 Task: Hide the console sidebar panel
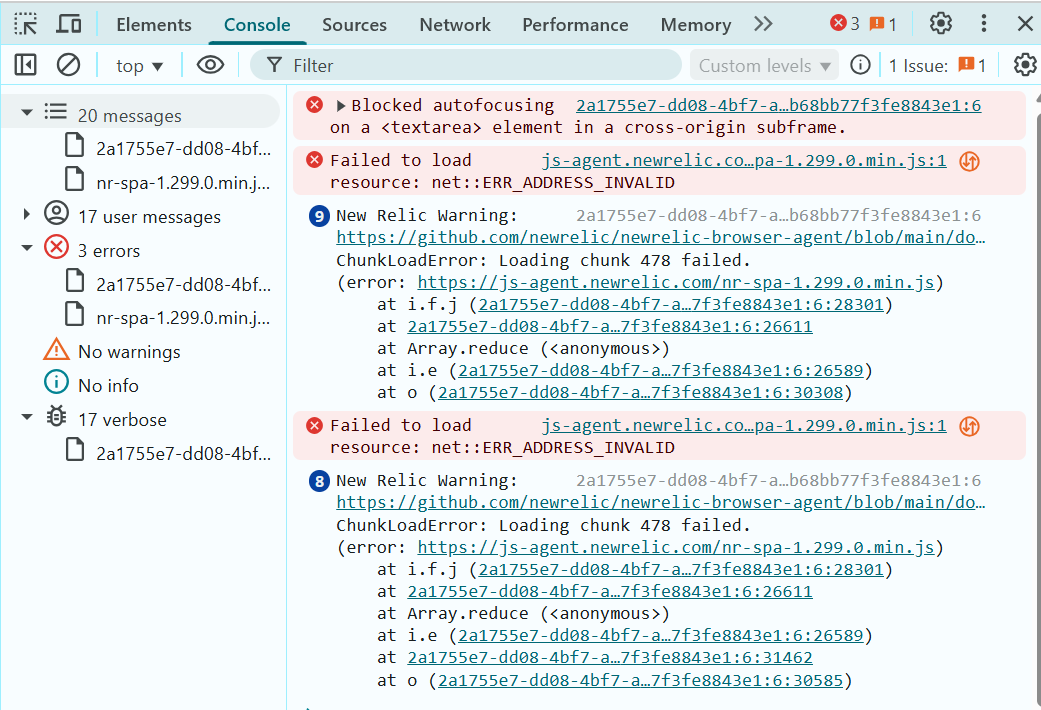(x=26, y=65)
